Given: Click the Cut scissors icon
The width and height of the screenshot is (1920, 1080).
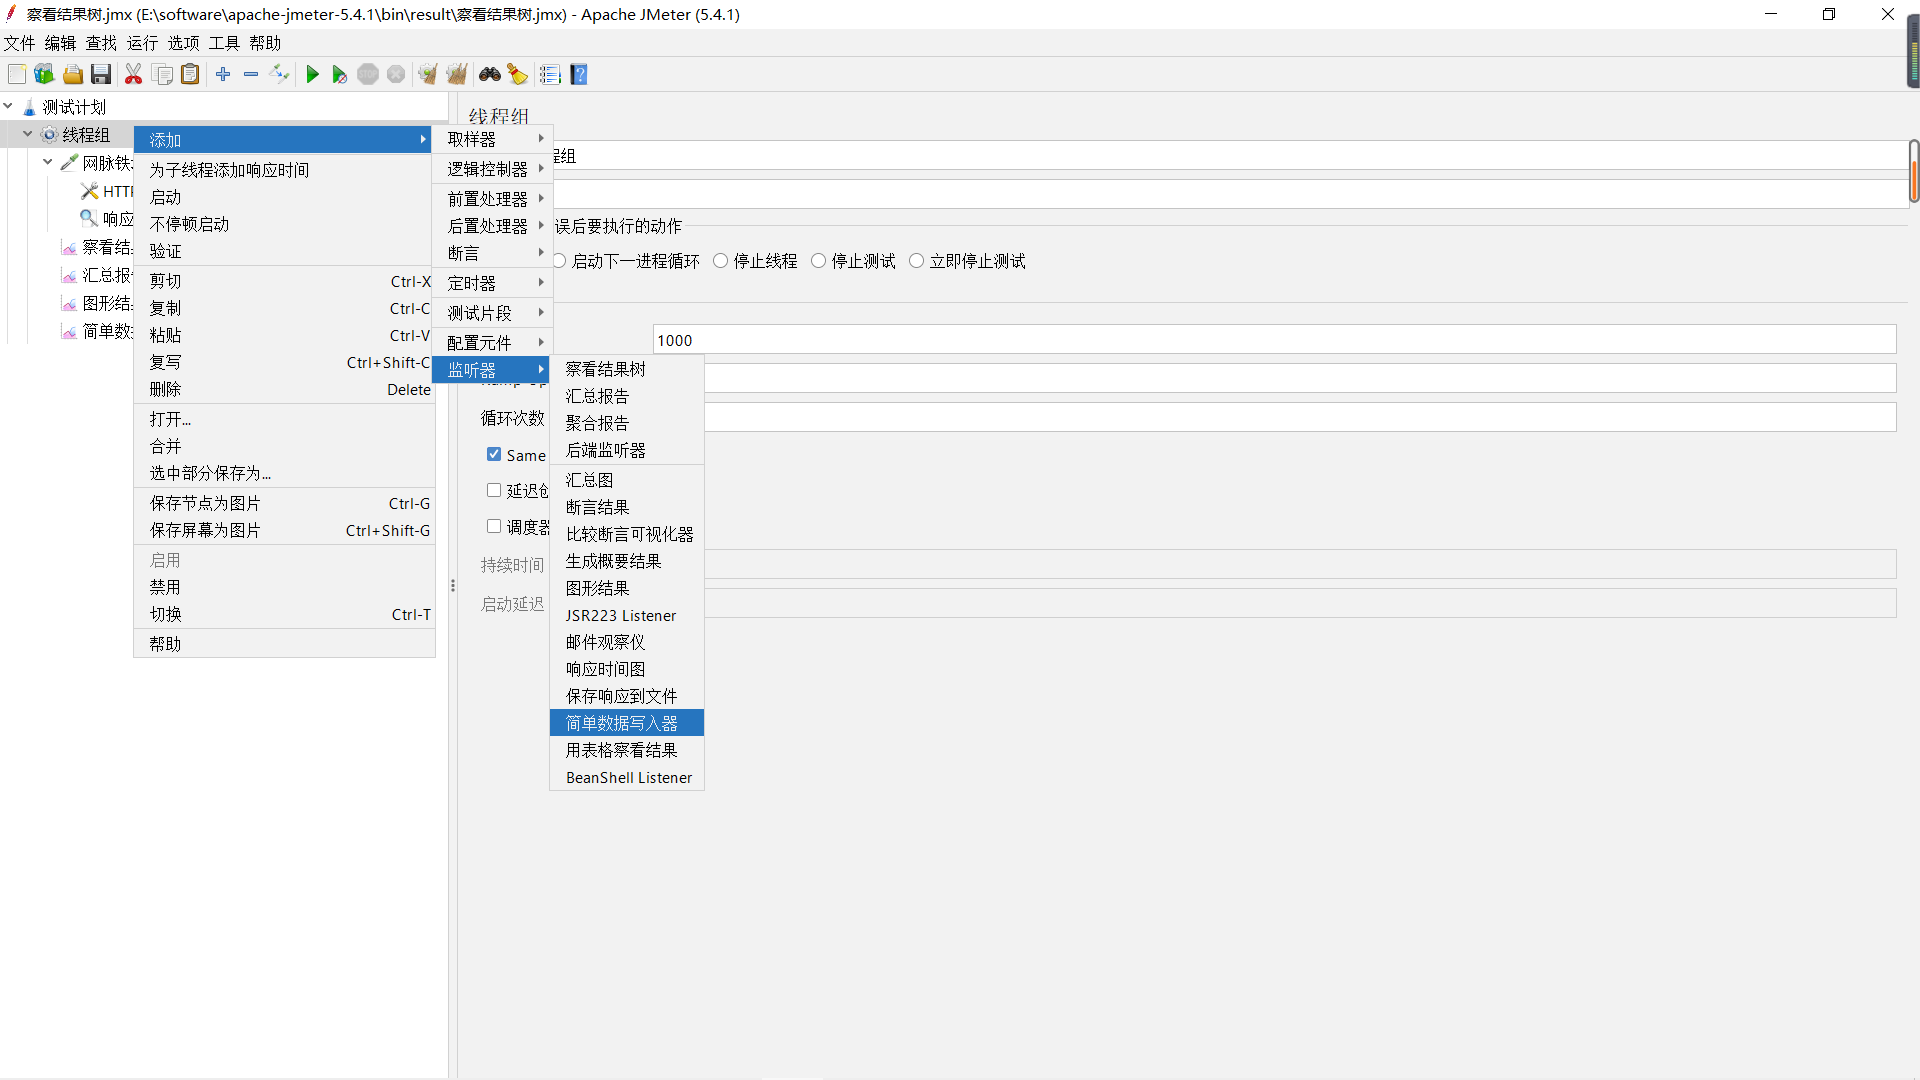Looking at the screenshot, I should click(x=133, y=74).
